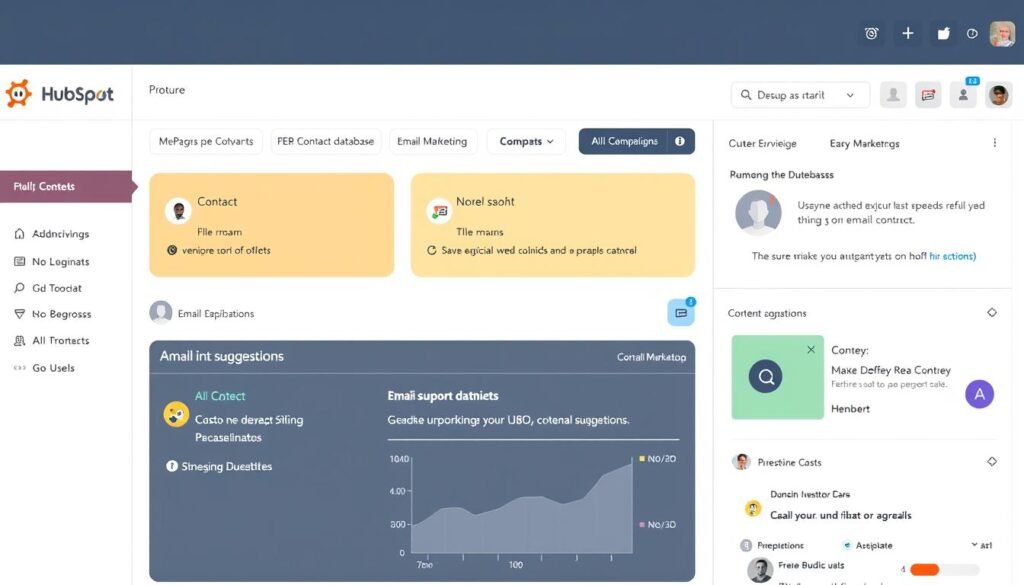Toggle the diamond marker beside Pirestine Casts
This screenshot has width=1024, height=585.
tap(992, 462)
